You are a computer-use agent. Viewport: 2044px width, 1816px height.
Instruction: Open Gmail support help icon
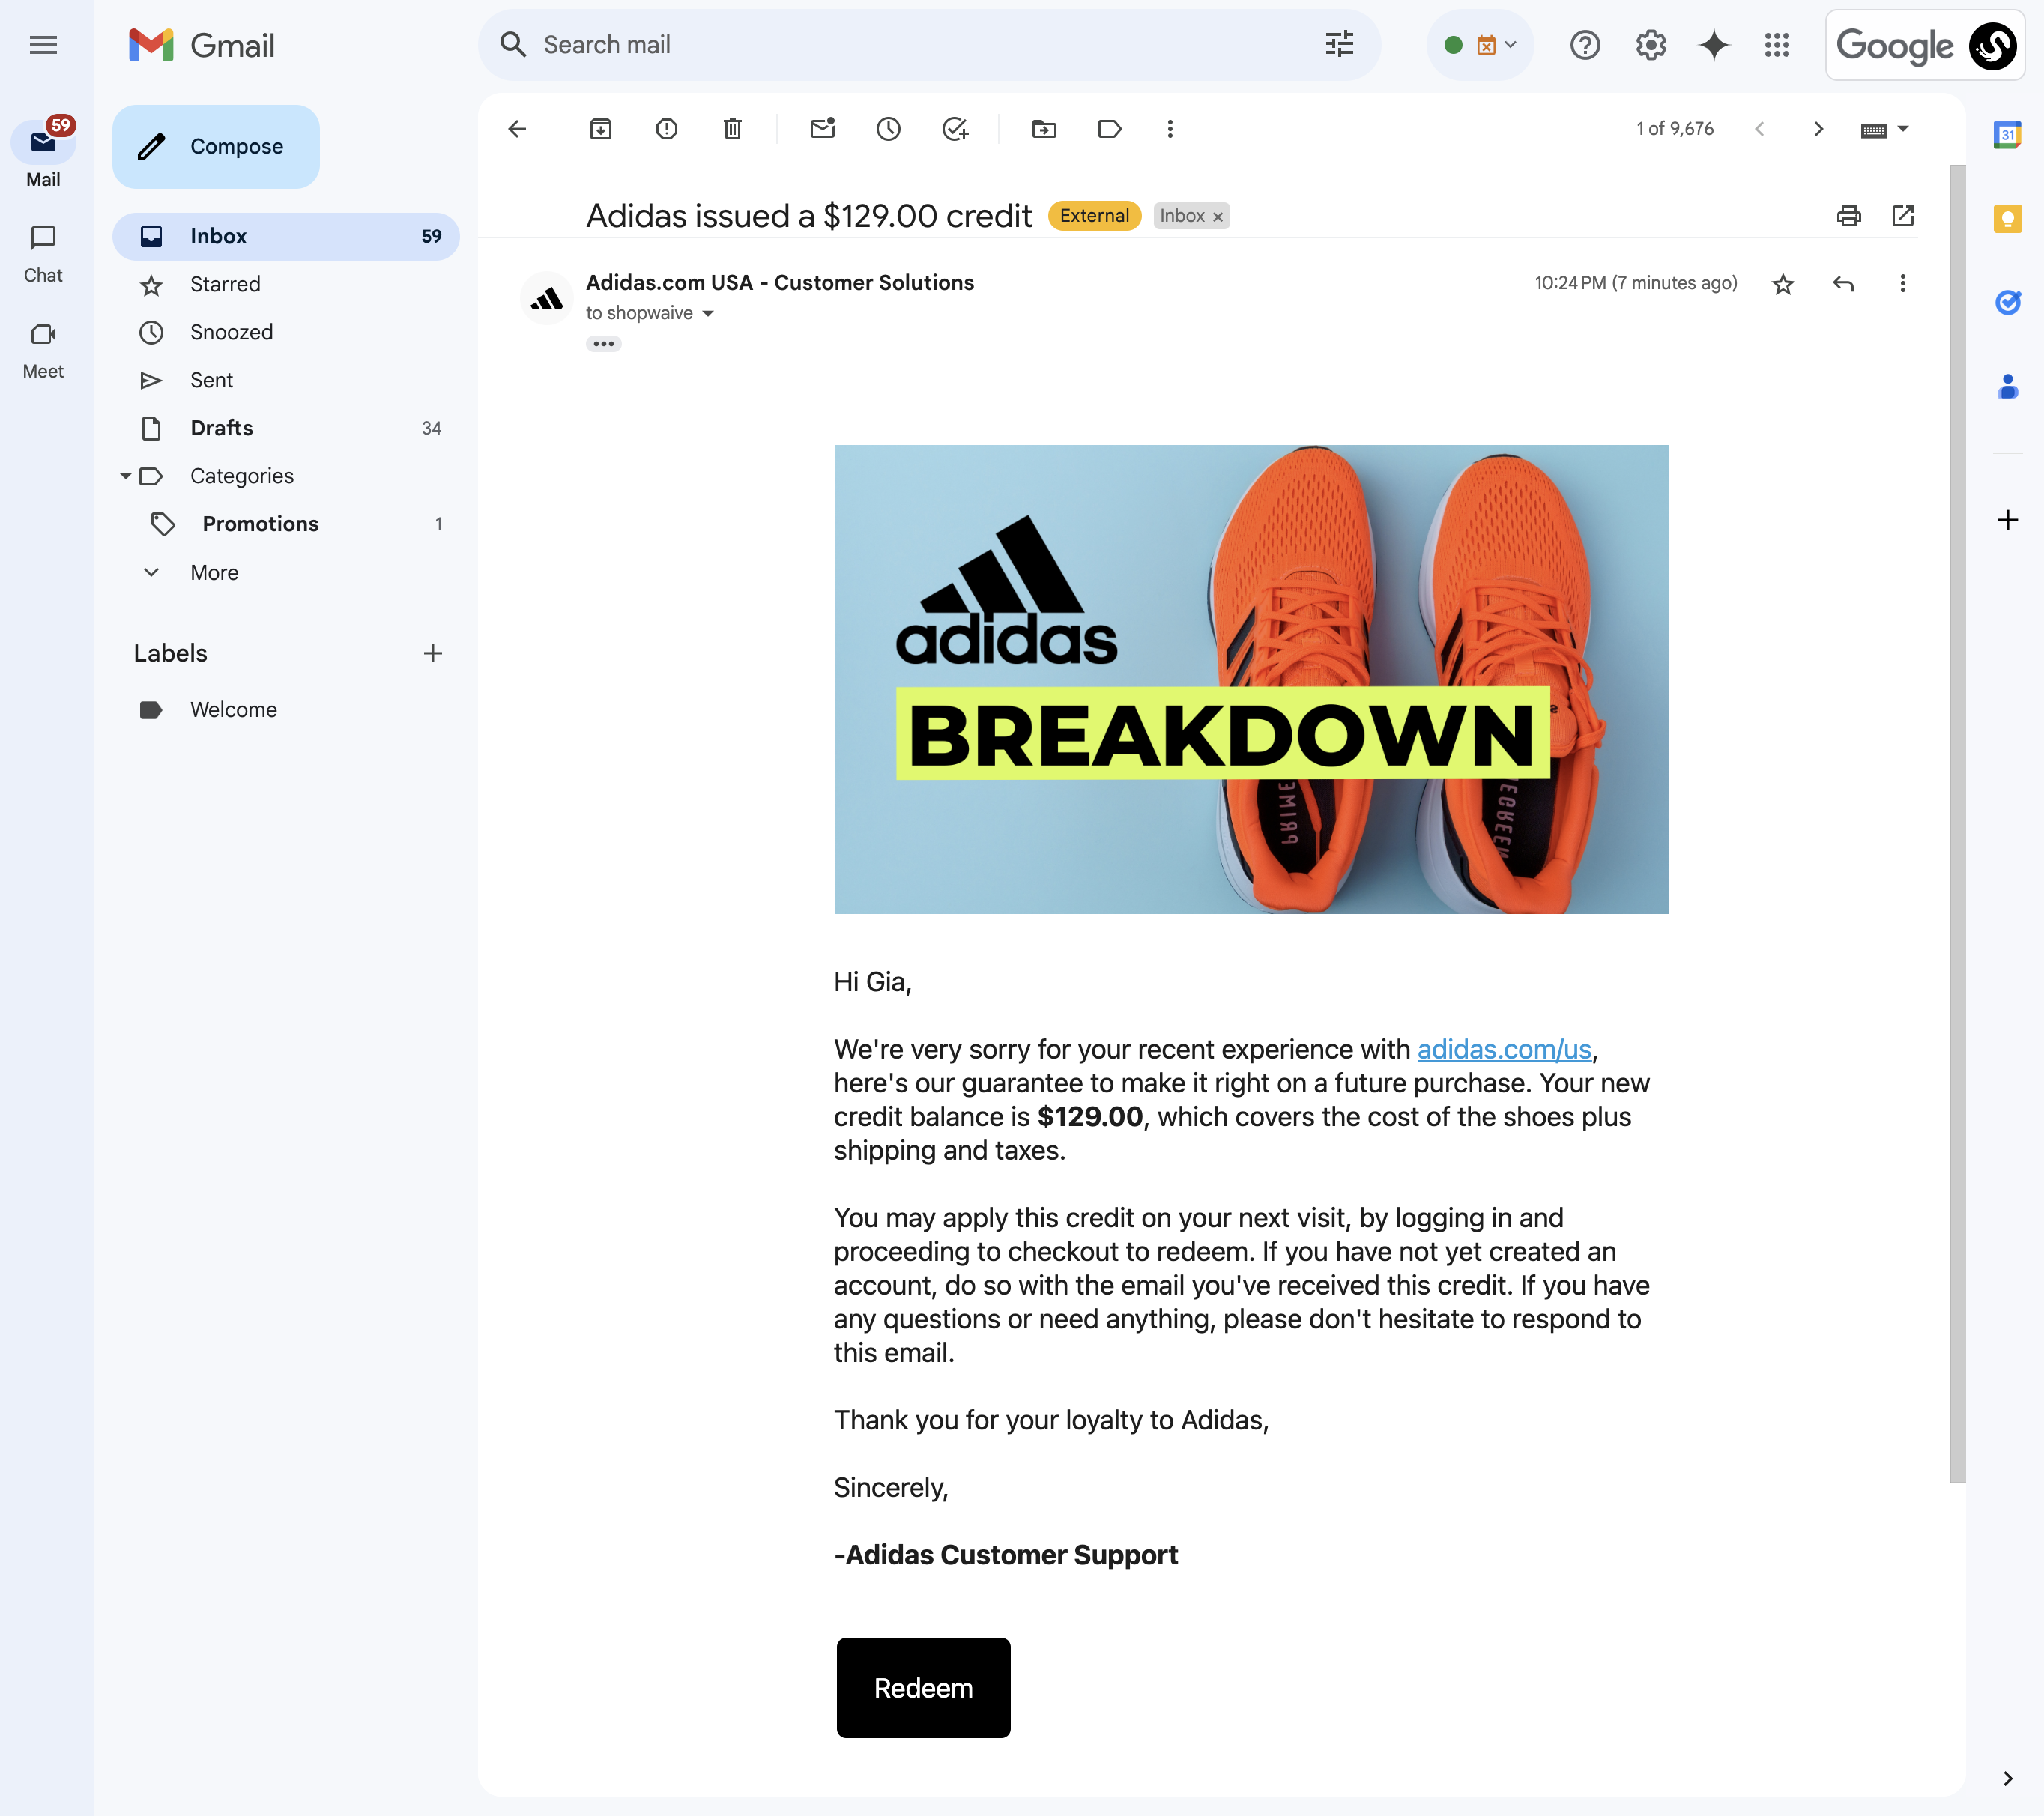[x=1585, y=45]
